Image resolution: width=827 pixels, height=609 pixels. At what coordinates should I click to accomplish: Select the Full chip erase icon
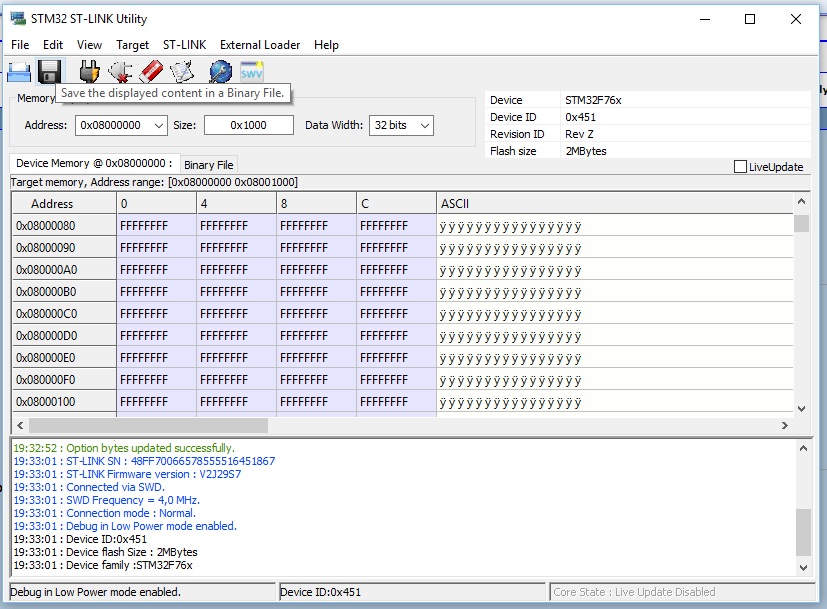pyautogui.click(x=151, y=72)
